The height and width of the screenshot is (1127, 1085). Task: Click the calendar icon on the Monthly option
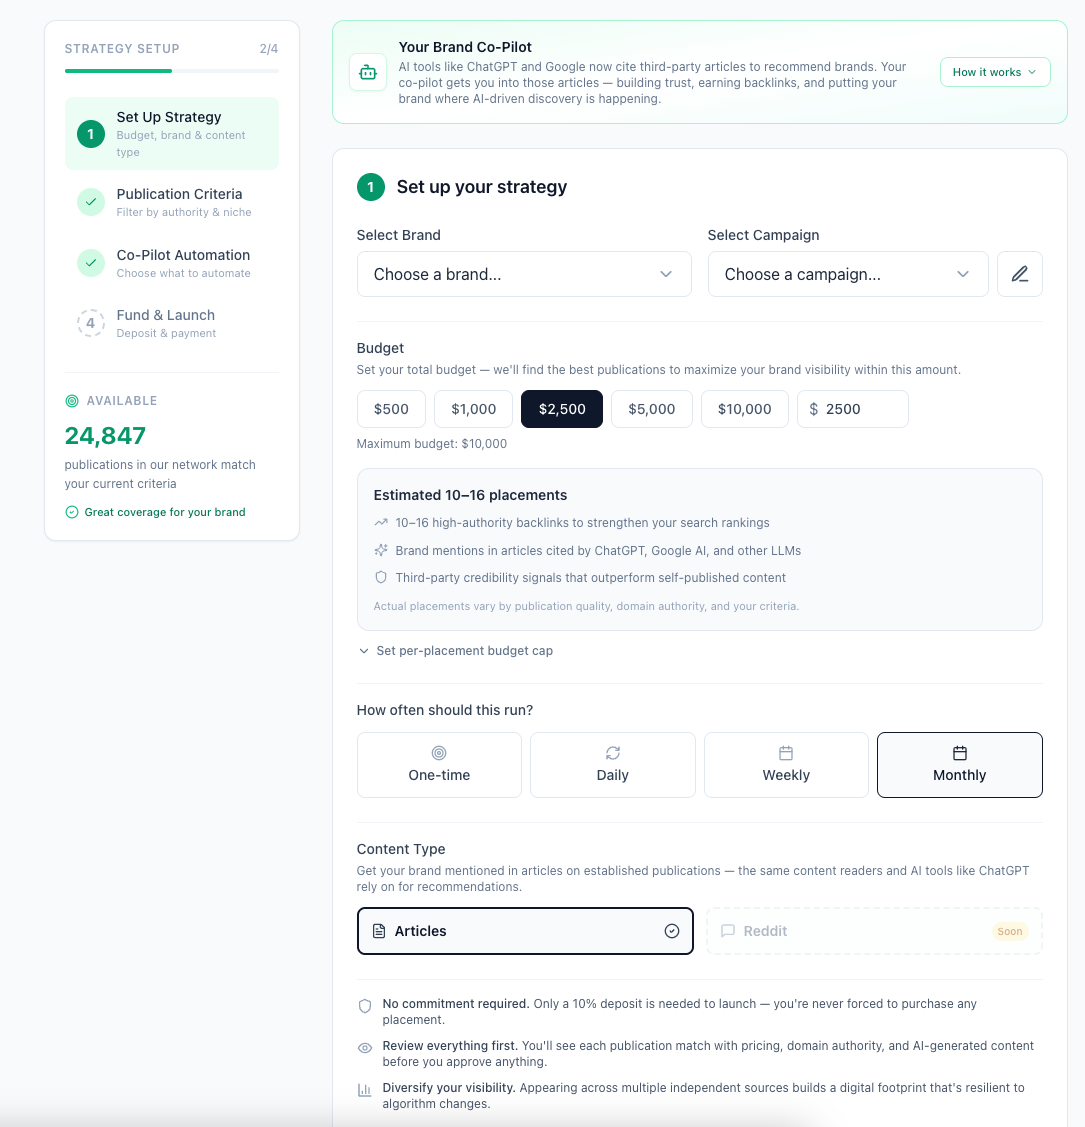click(959, 752)
